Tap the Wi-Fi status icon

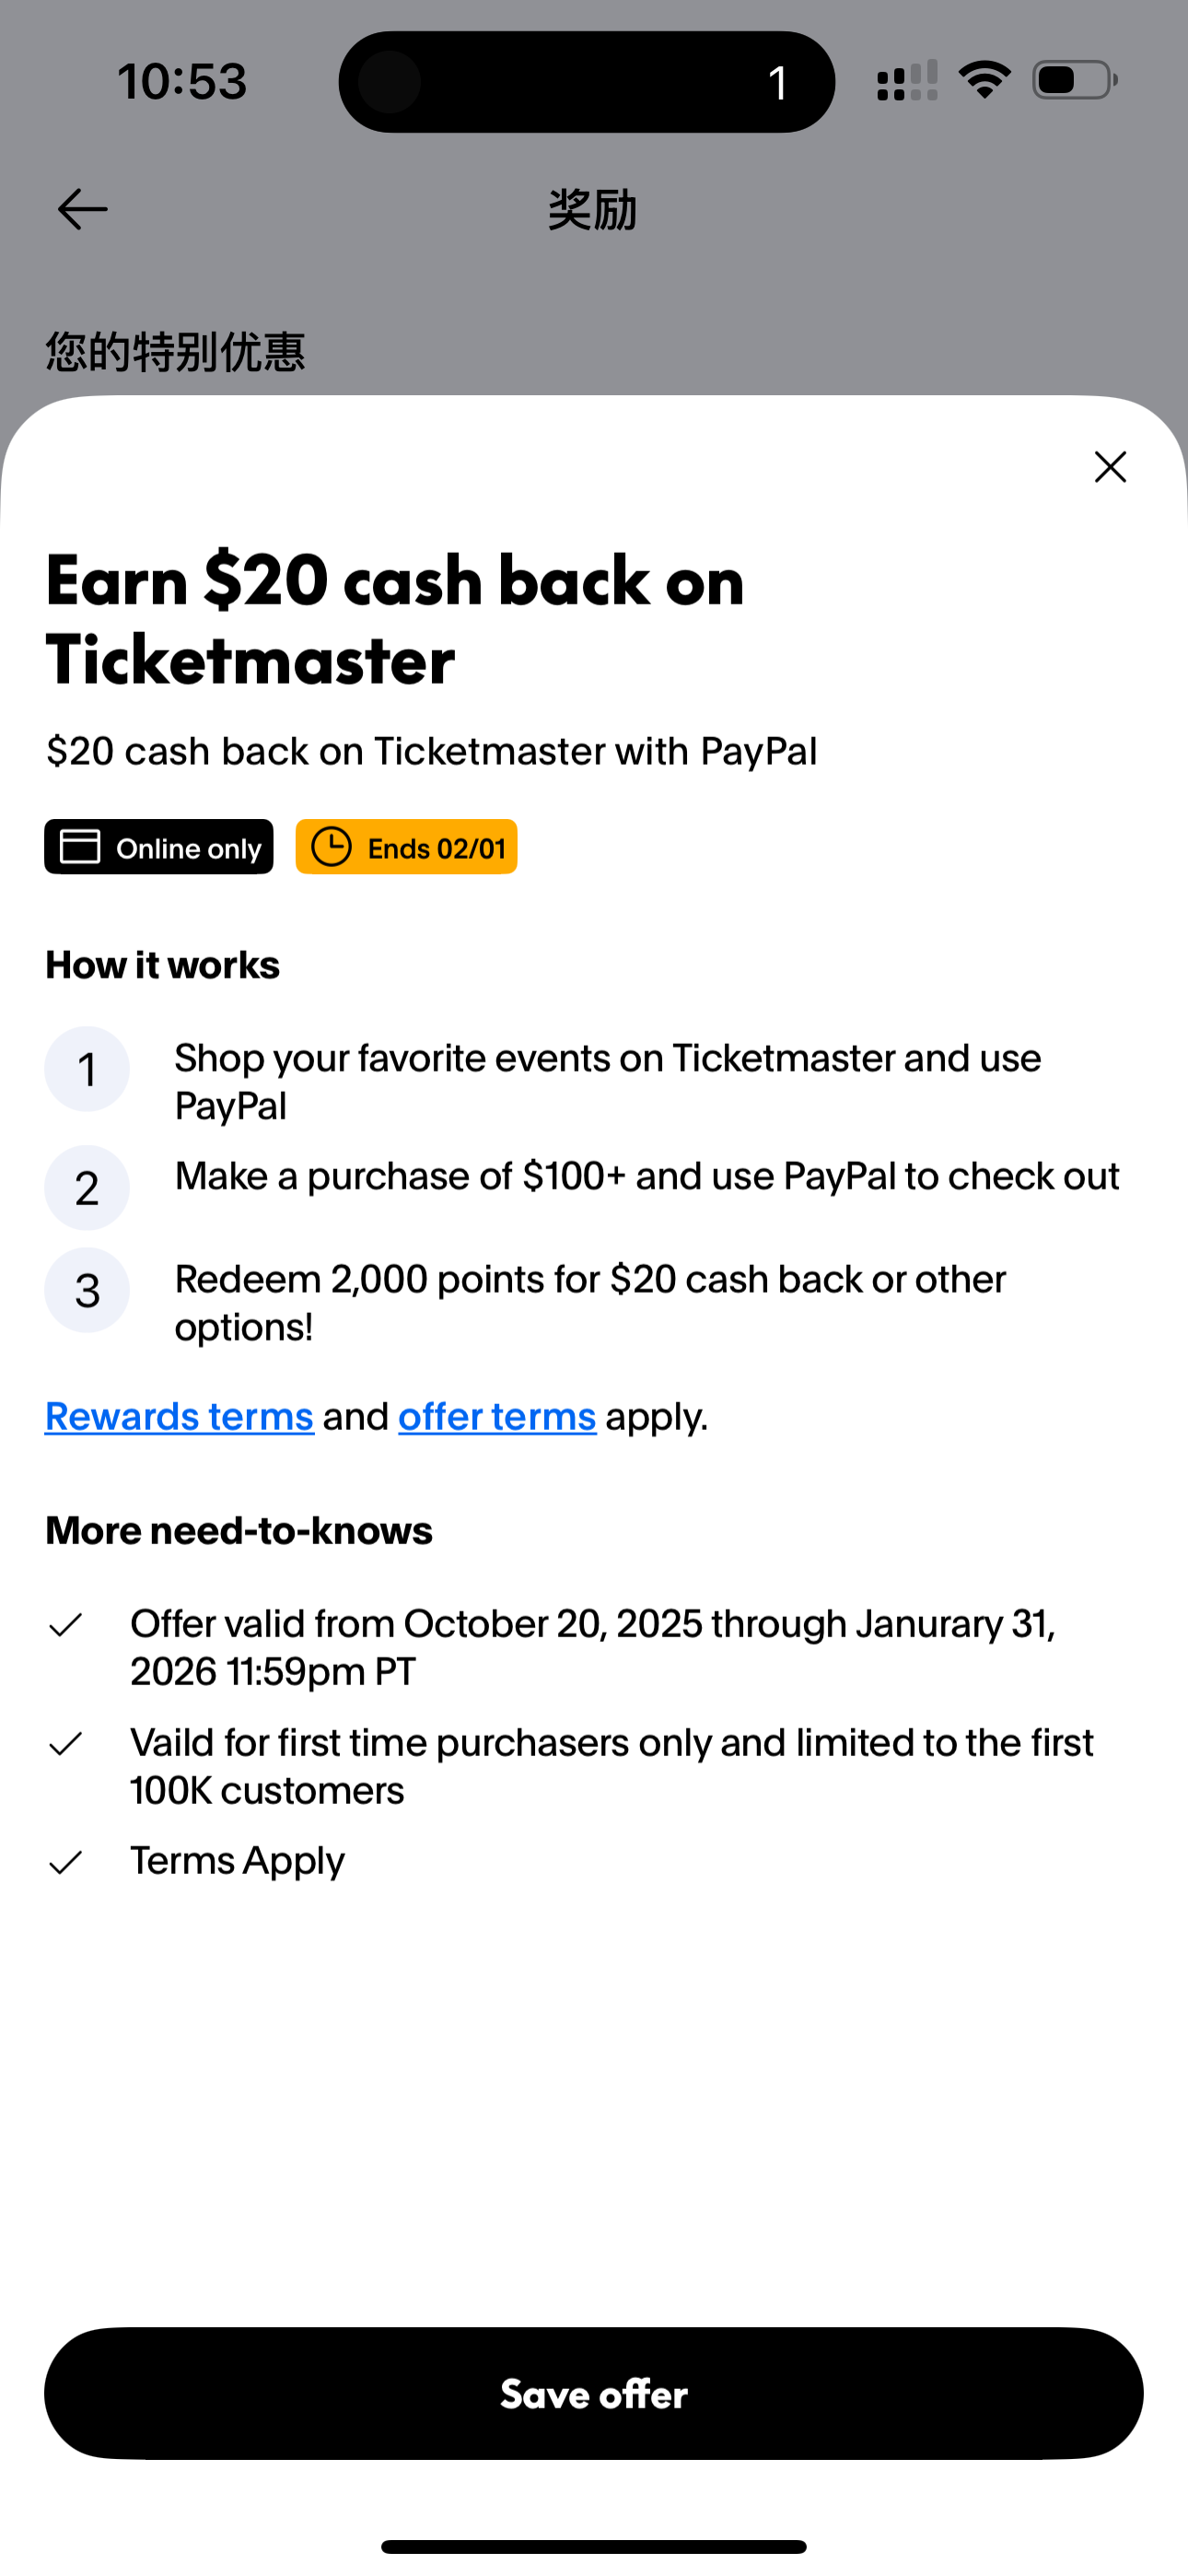point(984,80)
